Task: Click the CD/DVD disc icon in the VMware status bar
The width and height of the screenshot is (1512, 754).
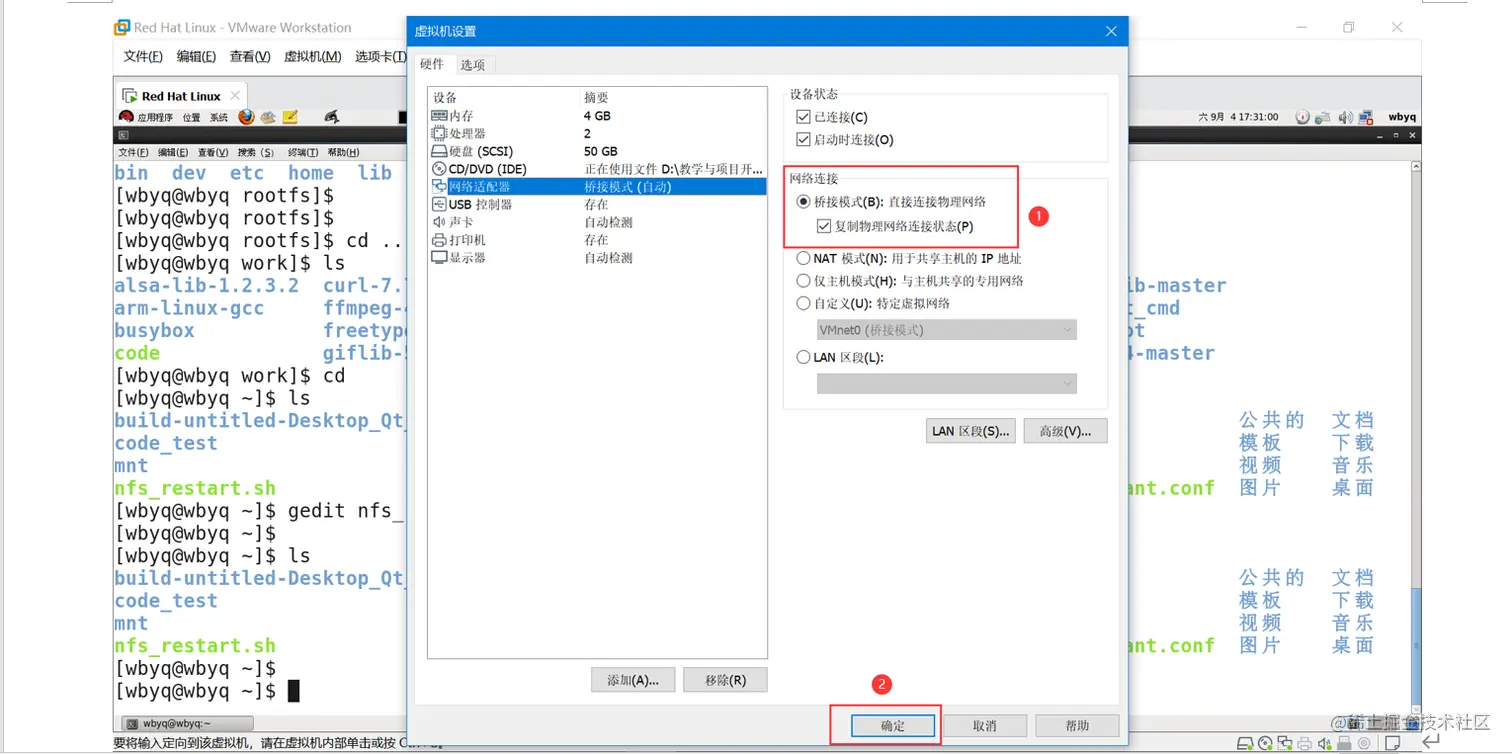Action: pyautogui.click(x=1264, y=745)
